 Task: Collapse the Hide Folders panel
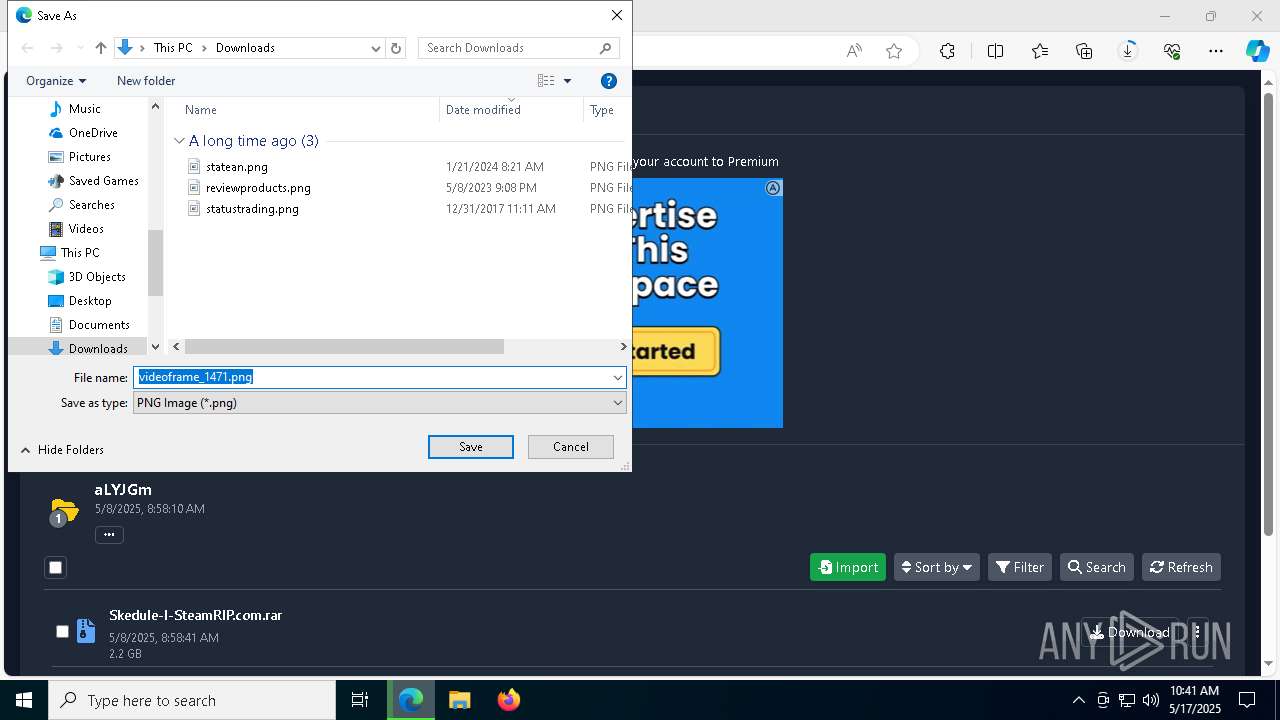click(62, 450)
